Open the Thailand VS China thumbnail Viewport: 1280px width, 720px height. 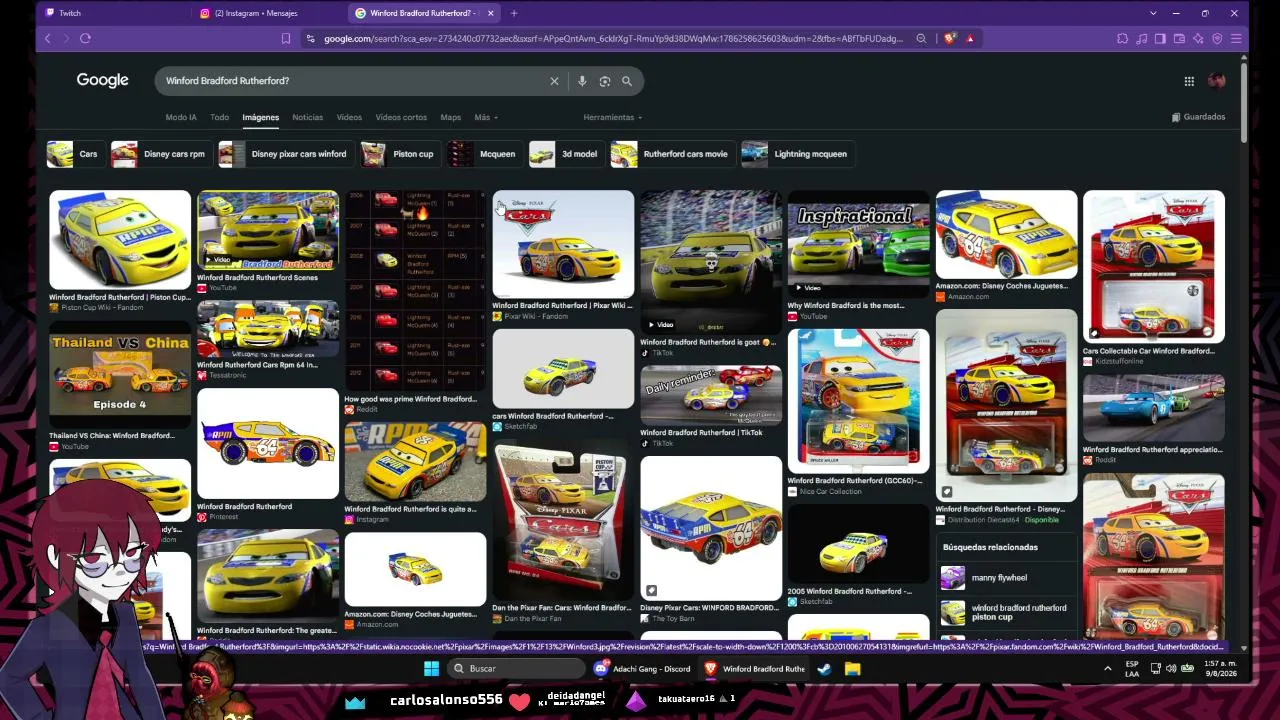[x=120, y=374]
